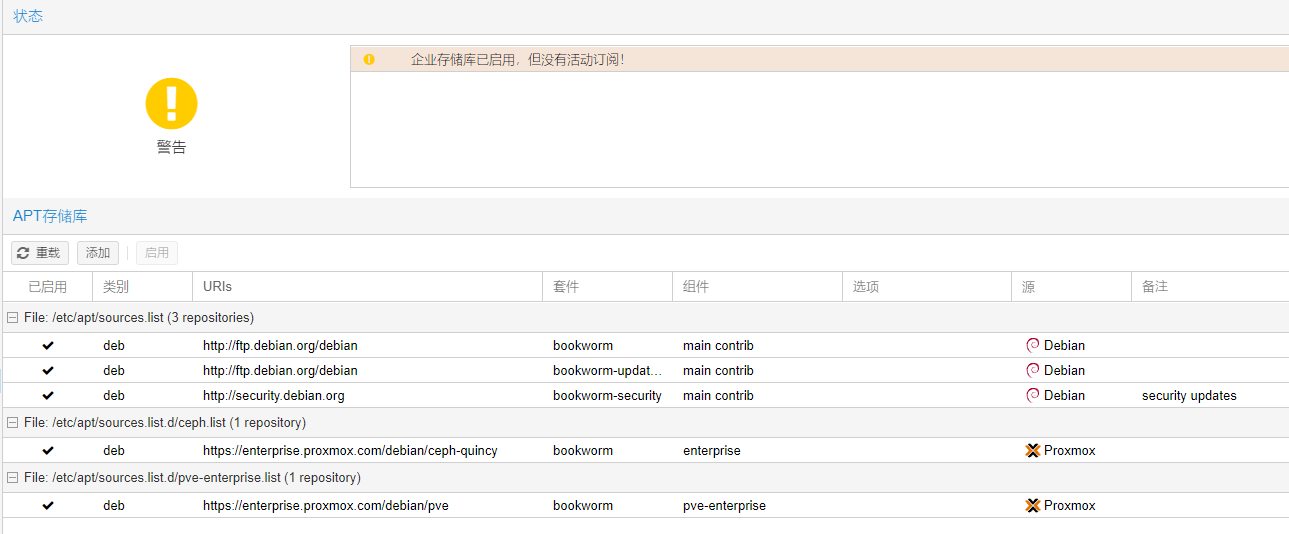Sort by the URIs column header
This screenshot has height=534, width=1289.
[366, 287]
